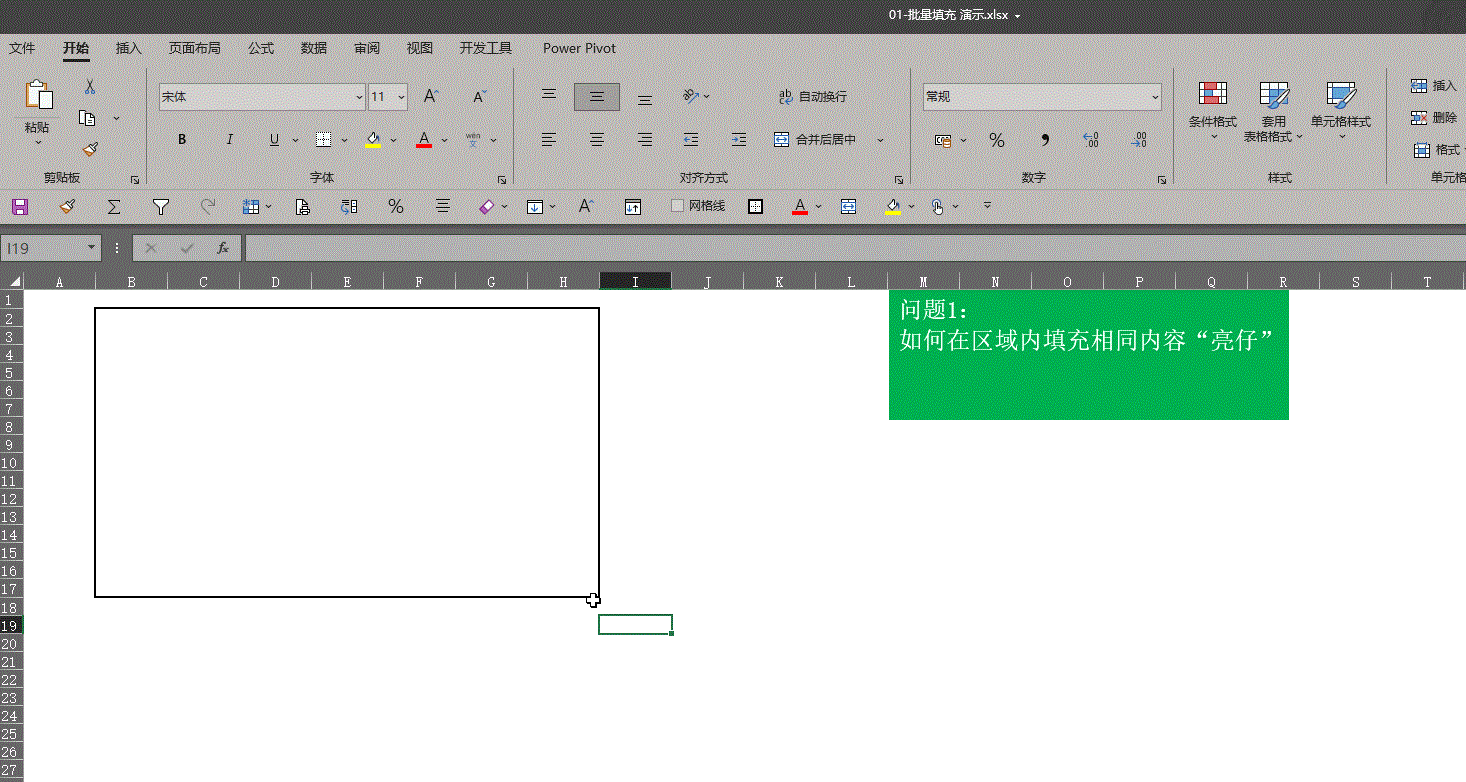The width and height of the screenshot is (1466, 782).
Task: Expand the name box dropdown arrow
Action: pos(92,247)
